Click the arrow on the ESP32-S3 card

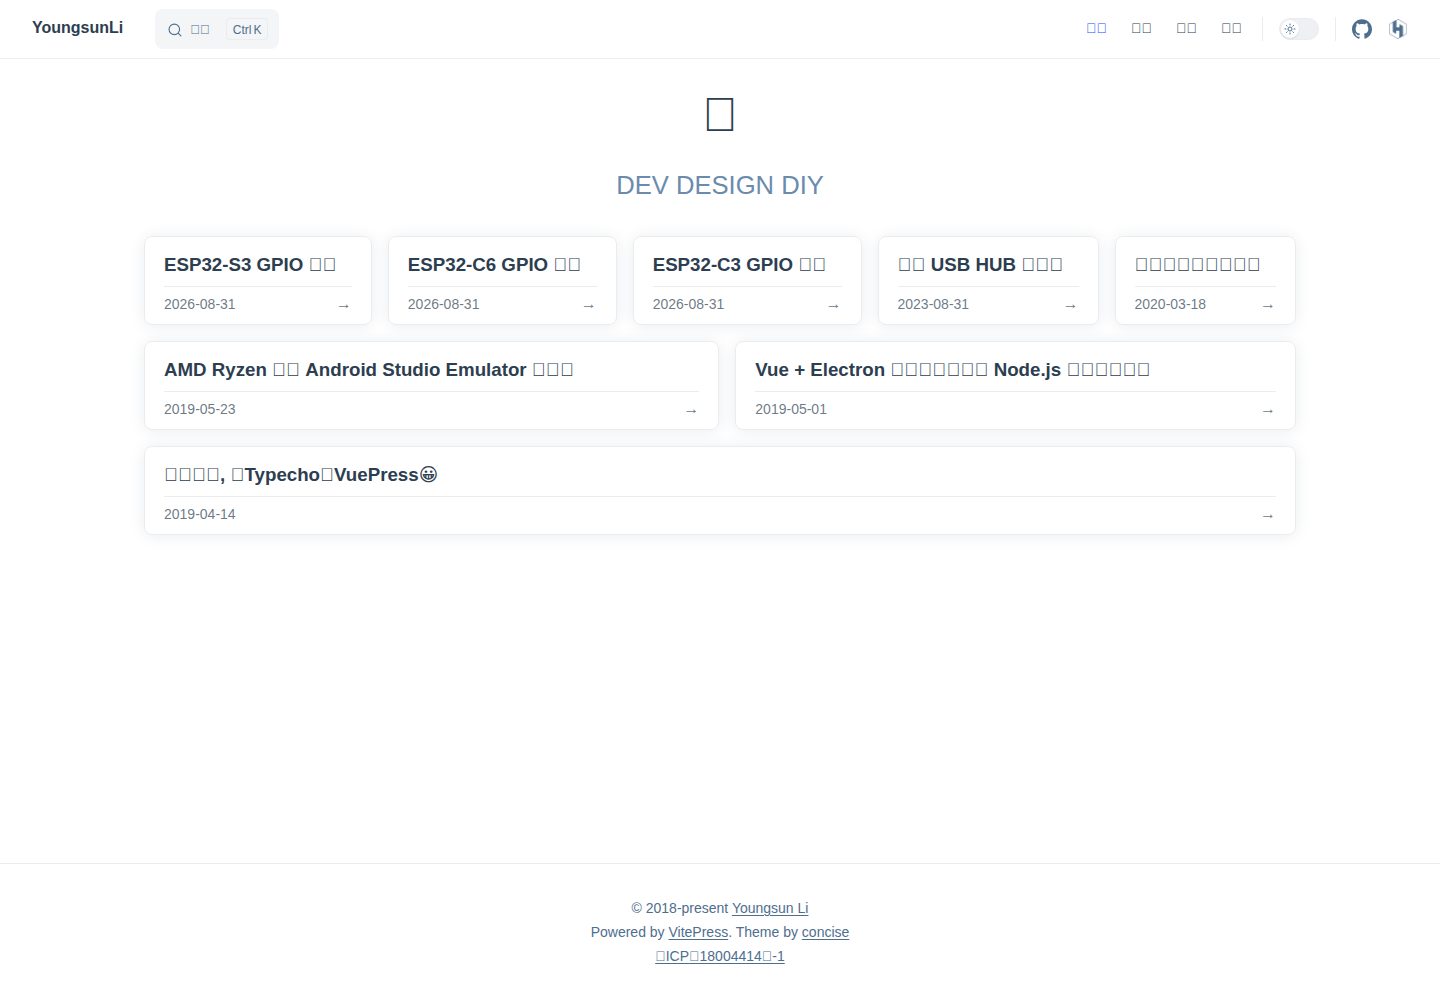[x=344, y=305]
